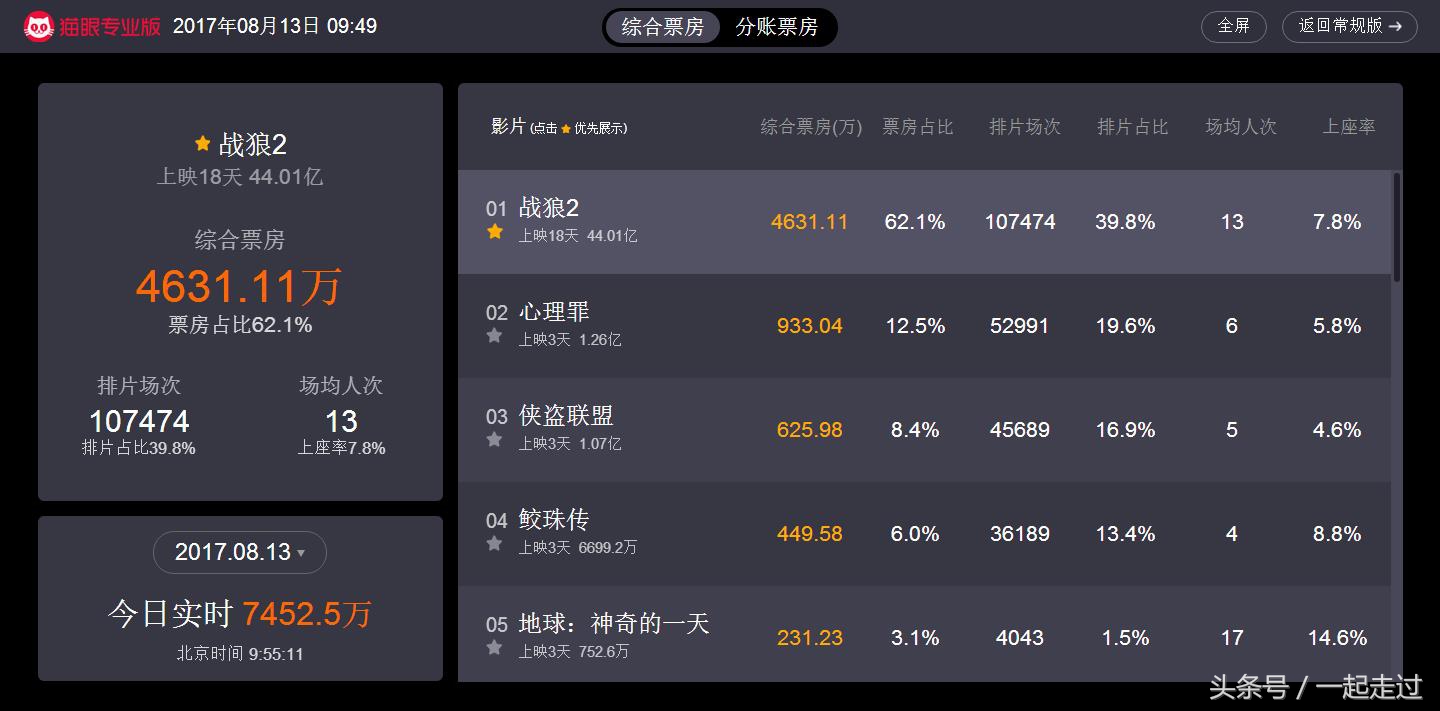The image size is (1440, 711).
Task: Toggle priority display star for 鲛珠传
Action: (494, 545)
